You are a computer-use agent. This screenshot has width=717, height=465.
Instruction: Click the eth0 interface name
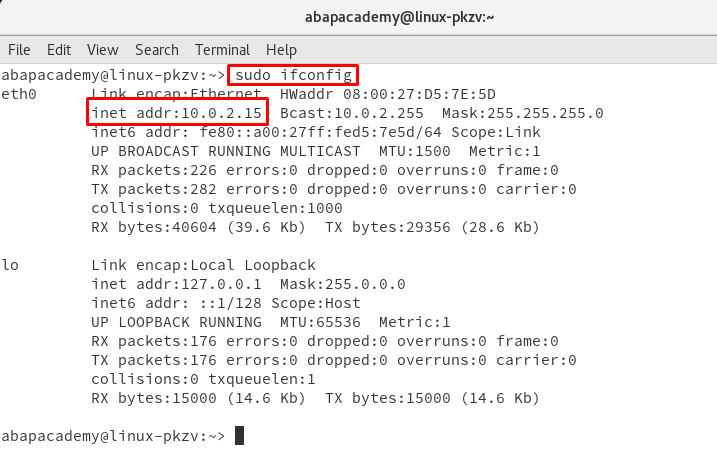coord(19,94)
